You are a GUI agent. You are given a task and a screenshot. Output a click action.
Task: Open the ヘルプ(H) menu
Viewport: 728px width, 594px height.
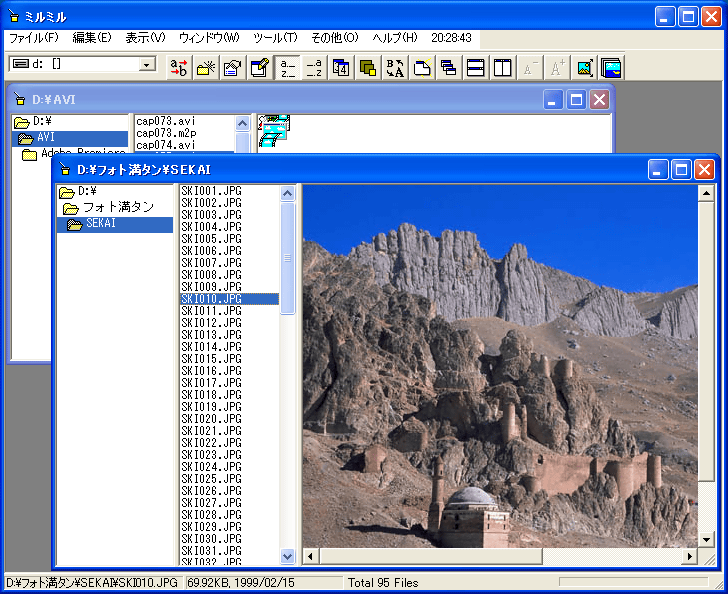pyautogui.click(x=395, y=38)
